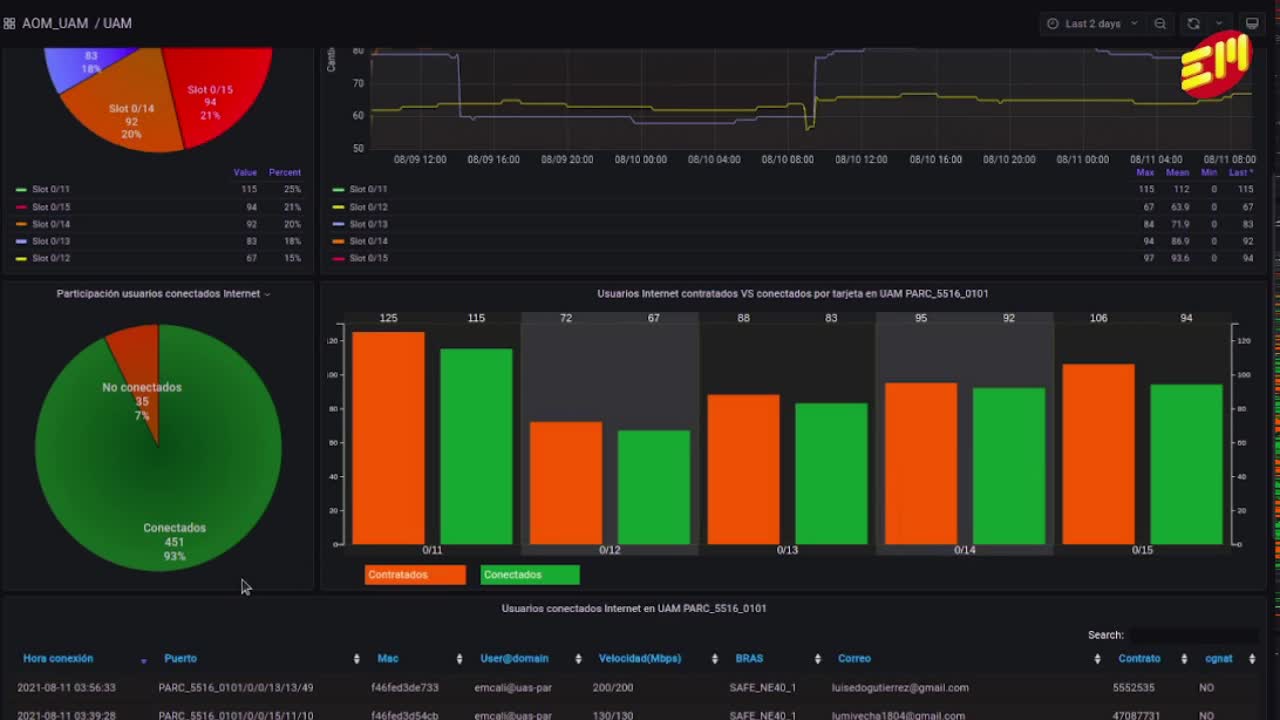Toggle the Conectados series chip in bar chart
This screenshot has width=1280, height=720.
[x=530, y=575]
